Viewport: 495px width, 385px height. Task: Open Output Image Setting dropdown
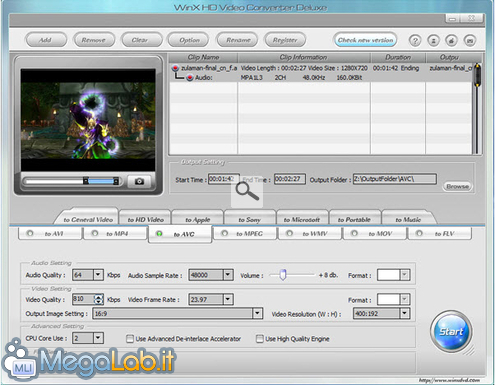point(257,313)
